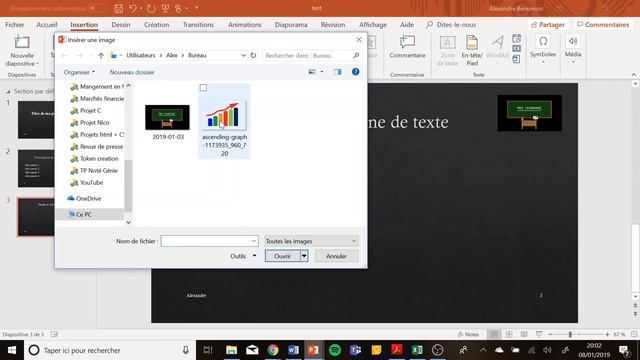This screenshot has height=360, width=640.
Task: Open Toutes les images filter dropdown
Action: point(311,241)
